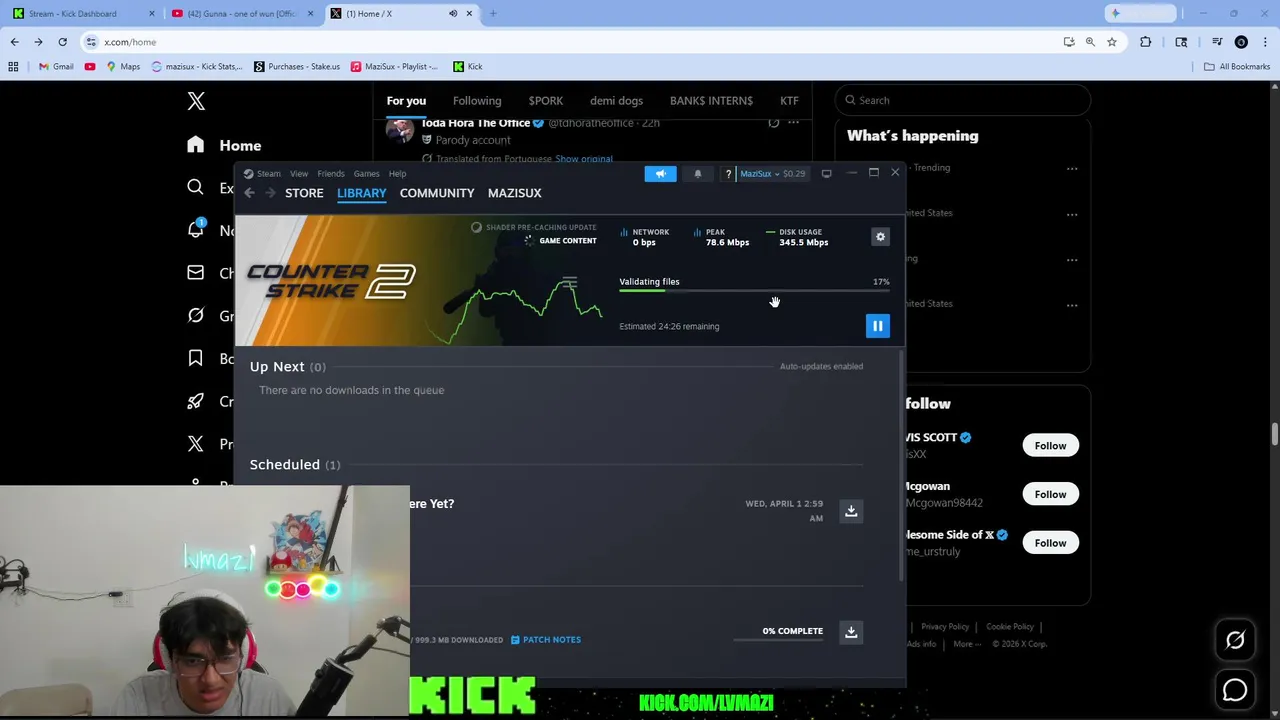Focus X Search input field
Screen dimensions: 1280x720
962,100
